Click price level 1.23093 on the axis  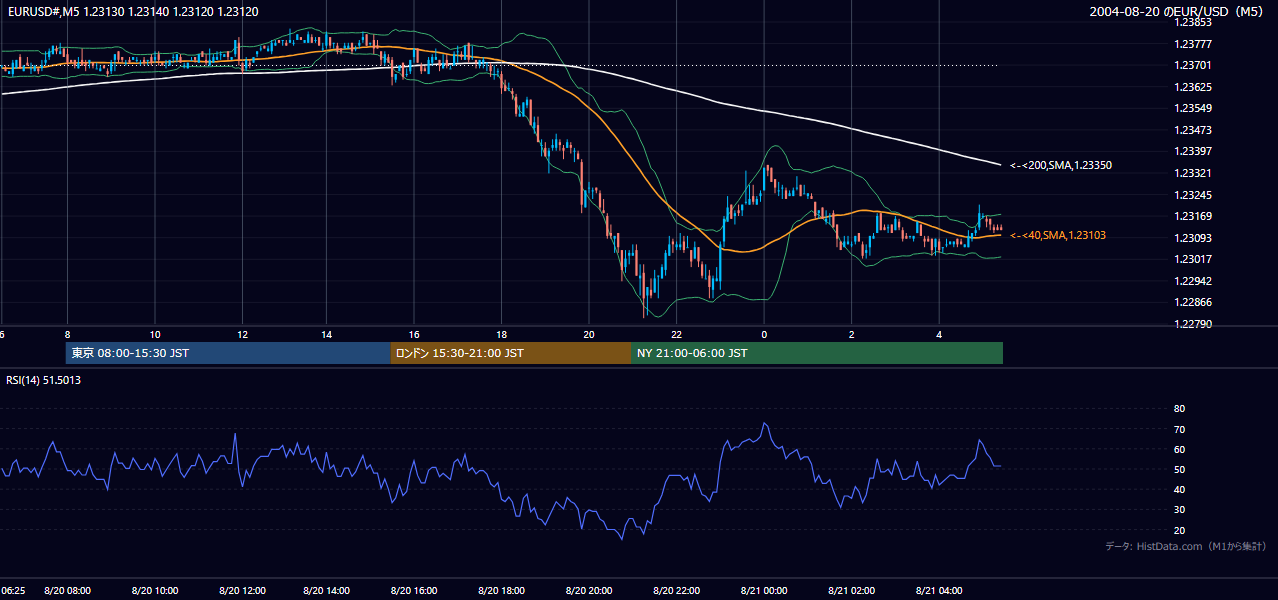coord(1194,238)
